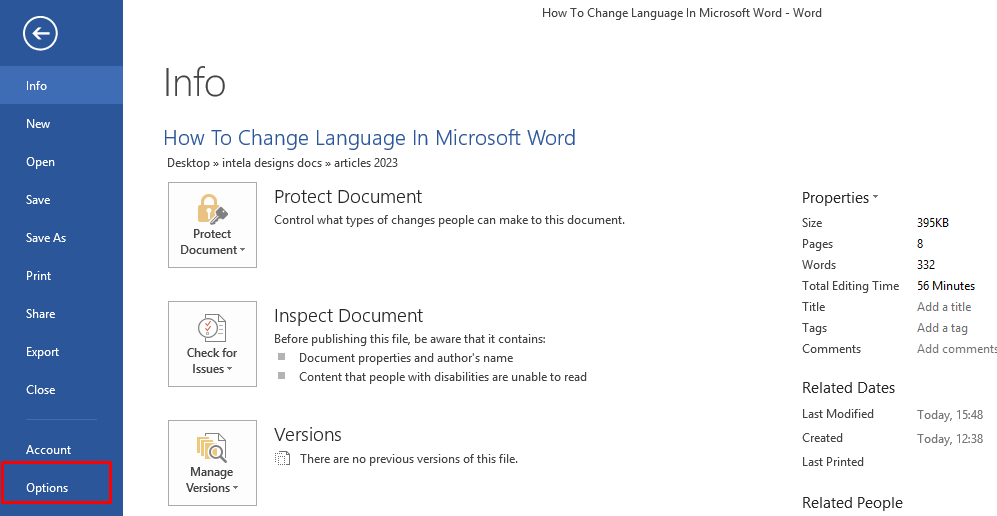Click the Desktop path segment
The width and height of the screenshot is (997, 516).
[x=188, y=163]
